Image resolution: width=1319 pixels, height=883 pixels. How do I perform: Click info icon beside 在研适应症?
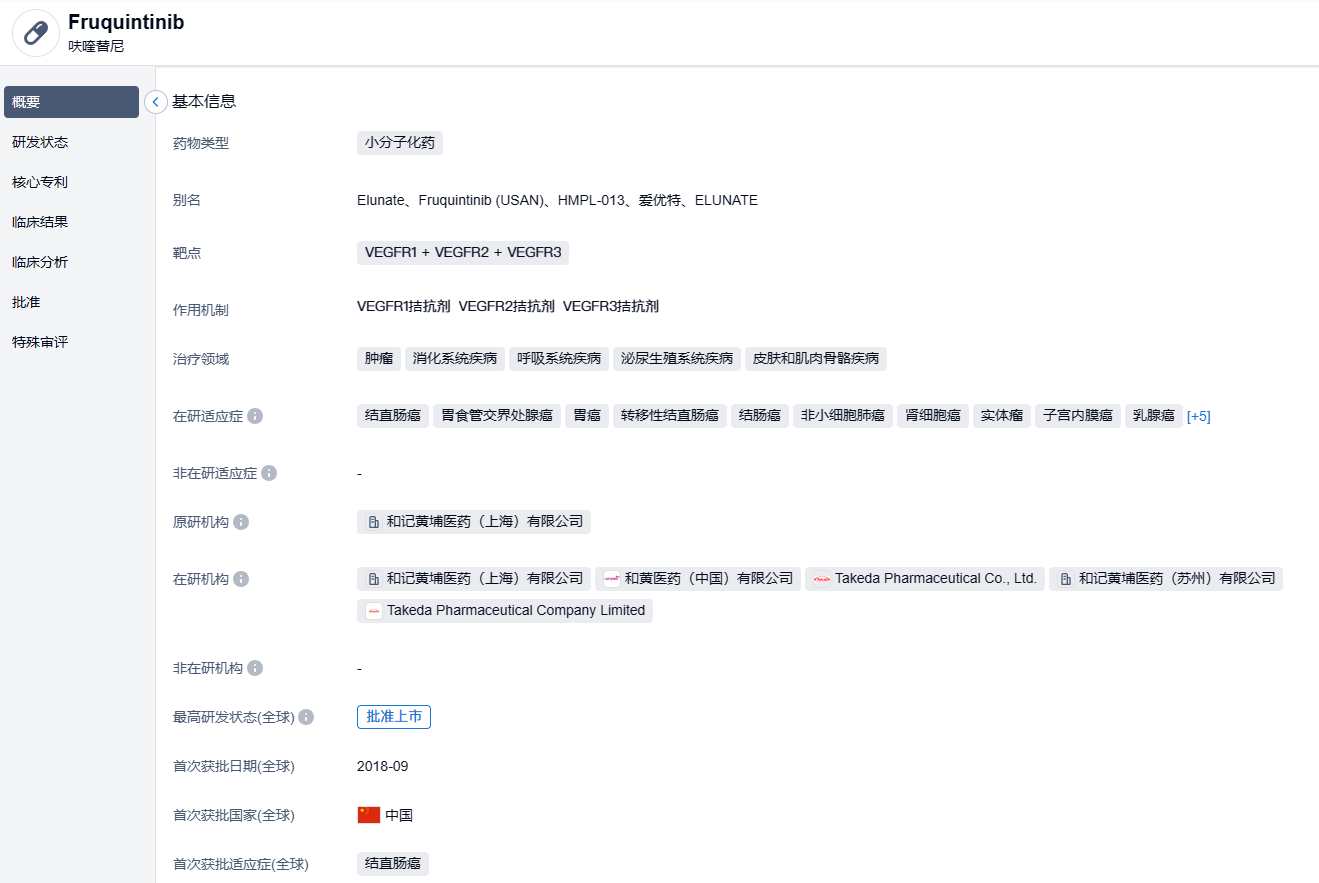tap(255, 416)
